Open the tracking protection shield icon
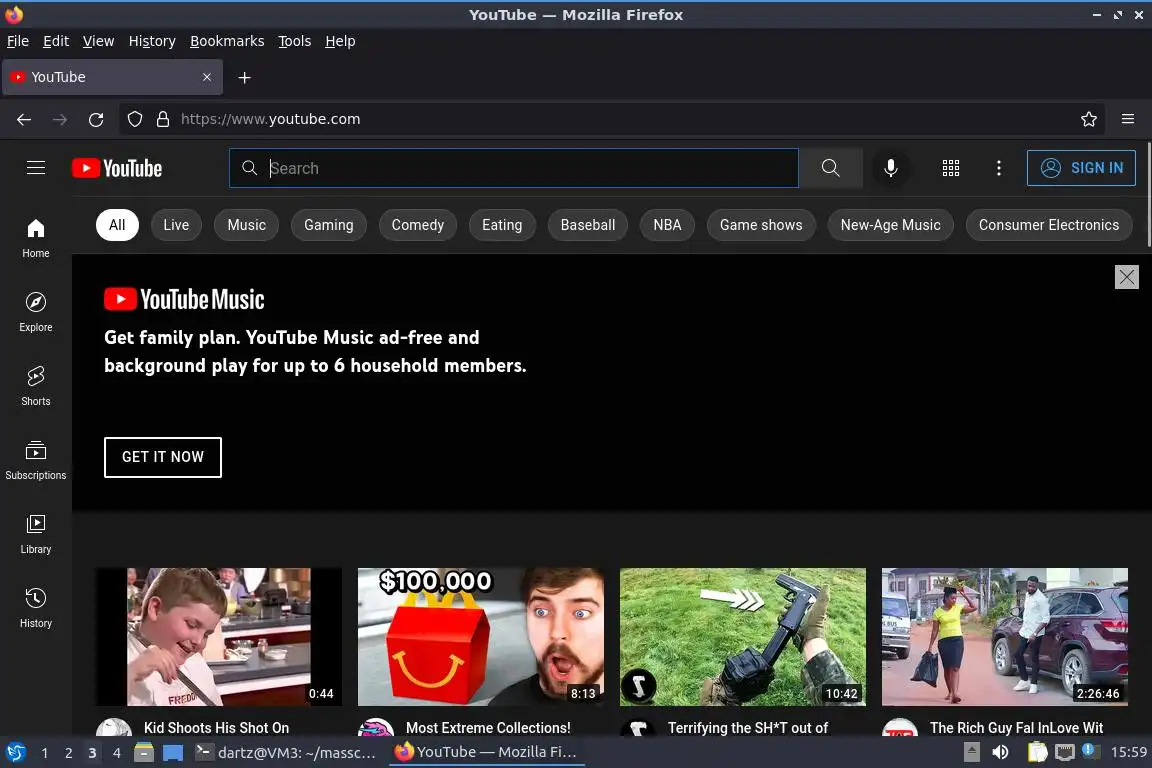The height and width of the screenshot is (768, 1152). click(x=134, y=119)
